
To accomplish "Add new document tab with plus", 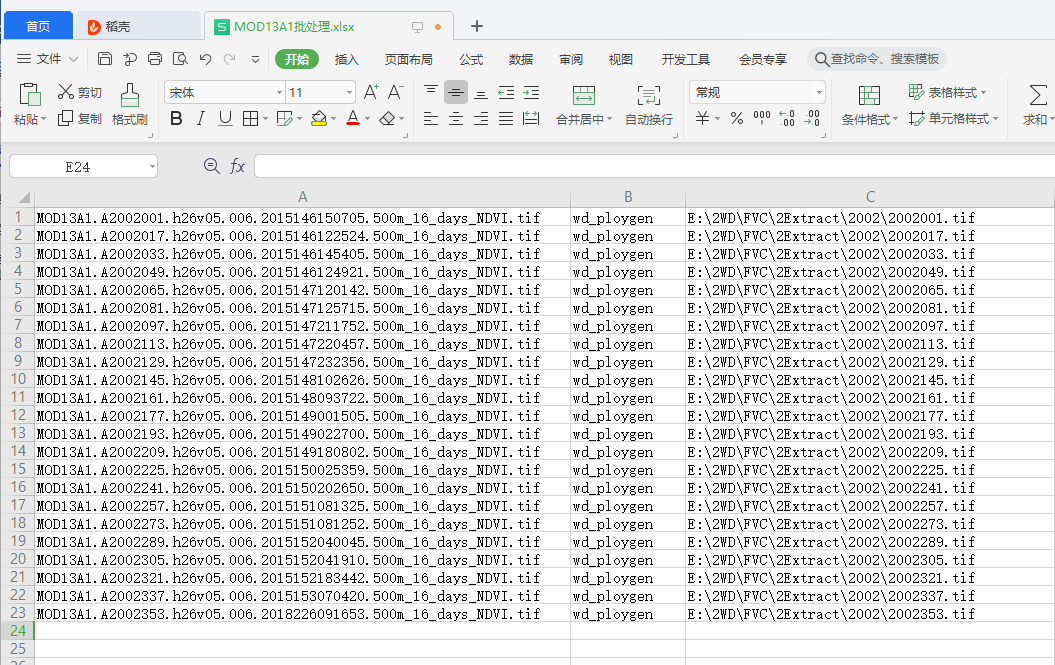I will [476, 26].
